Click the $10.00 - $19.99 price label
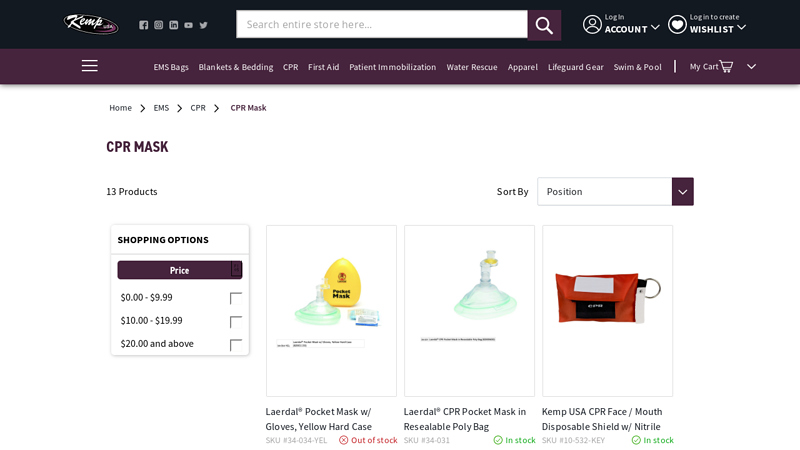This screenshot has width=800, height=450. [x=152, y=321]
